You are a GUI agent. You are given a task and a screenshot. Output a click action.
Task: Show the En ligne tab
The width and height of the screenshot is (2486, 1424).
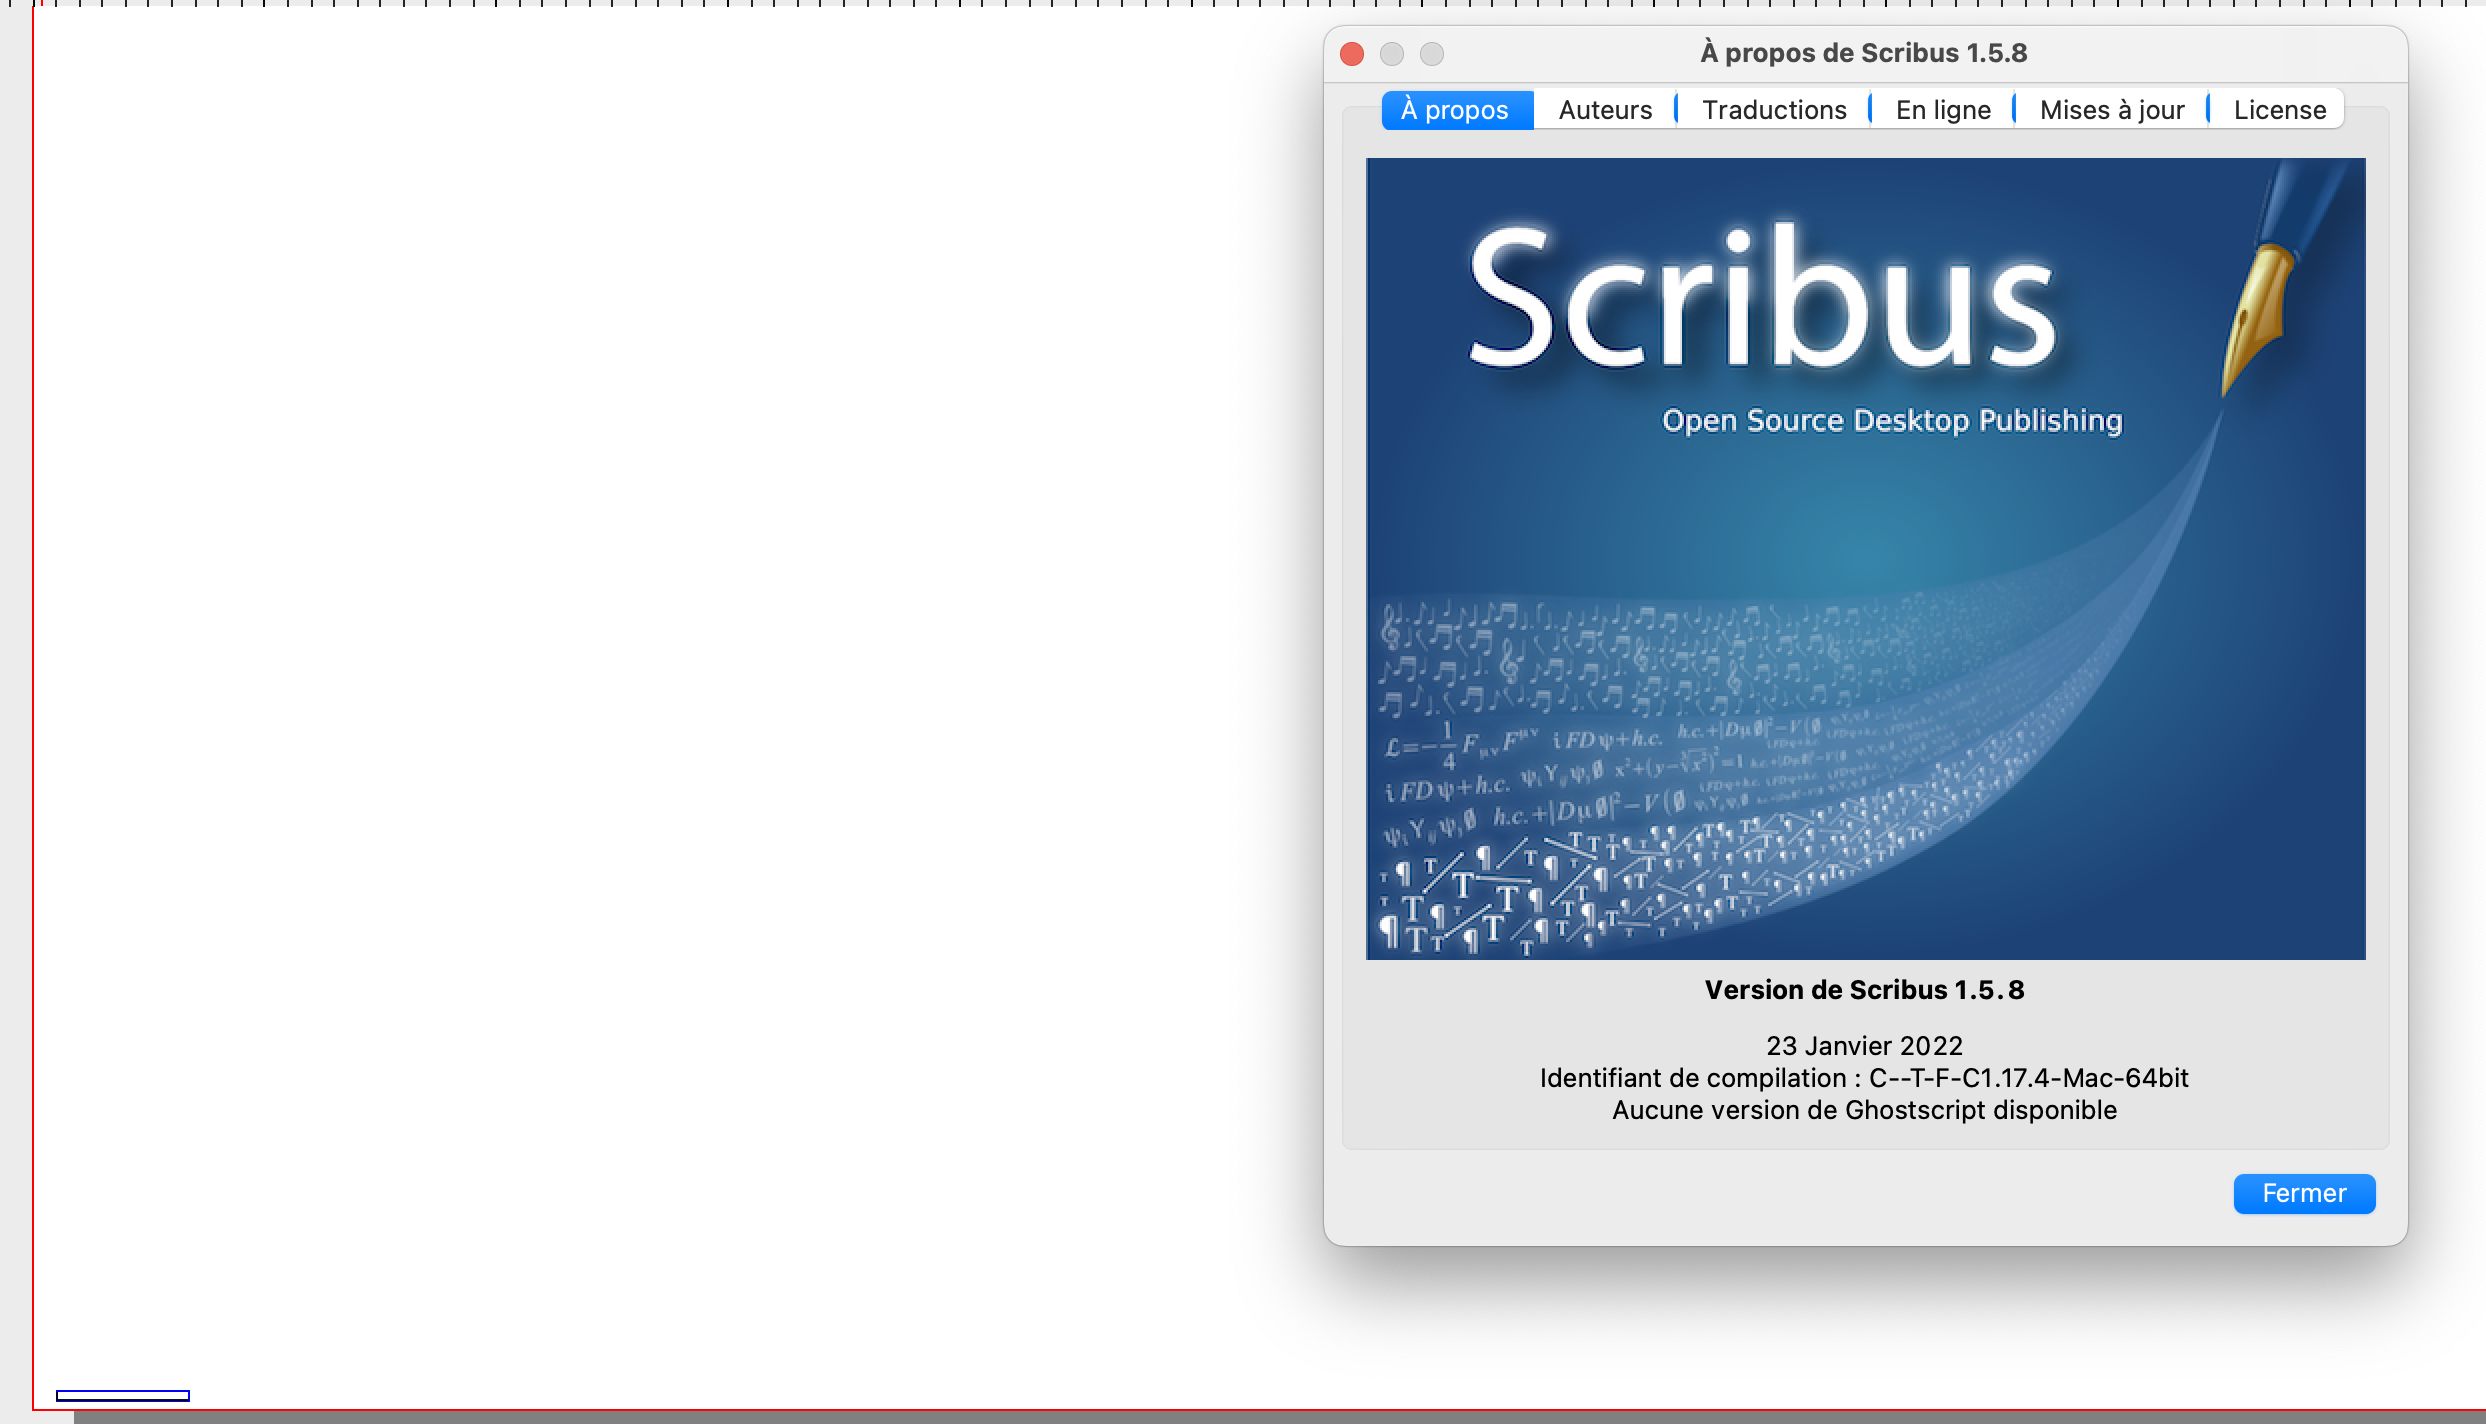[1942, 110]
